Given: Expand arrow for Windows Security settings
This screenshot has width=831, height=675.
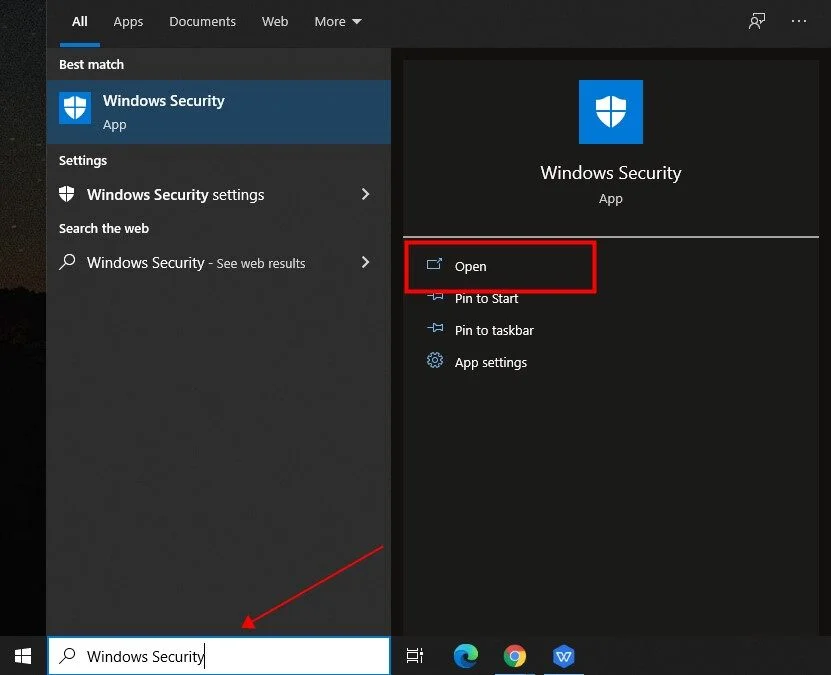Looking at the screenshot, I should (365, 194).
